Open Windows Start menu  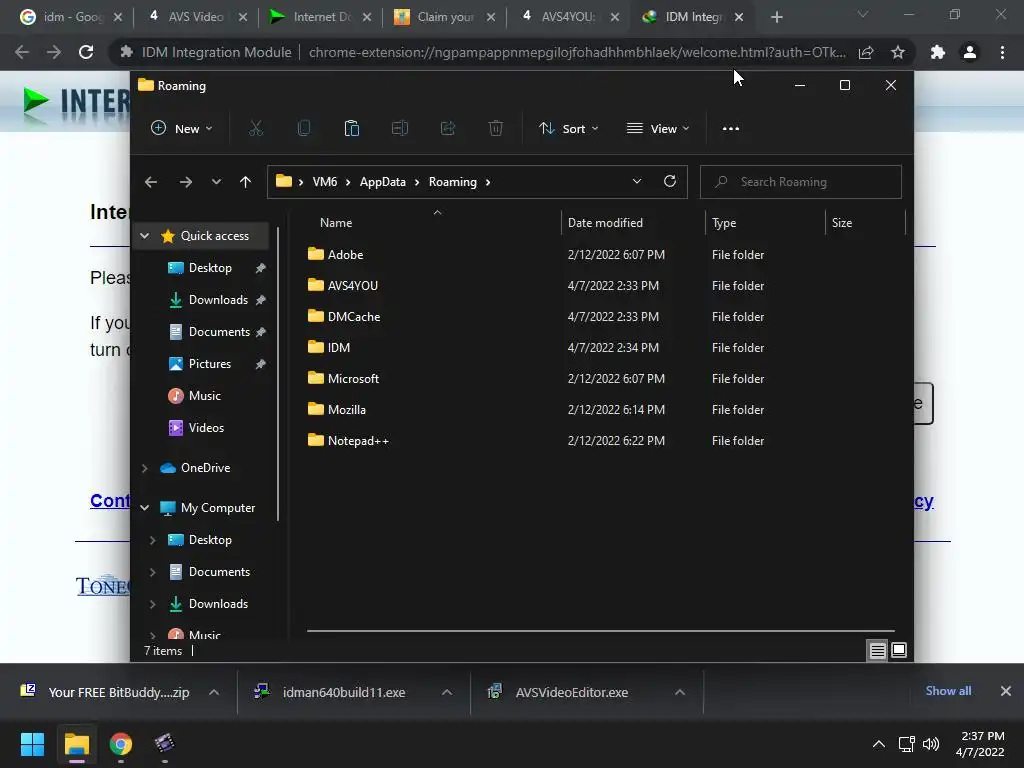[x=32, y=744]
